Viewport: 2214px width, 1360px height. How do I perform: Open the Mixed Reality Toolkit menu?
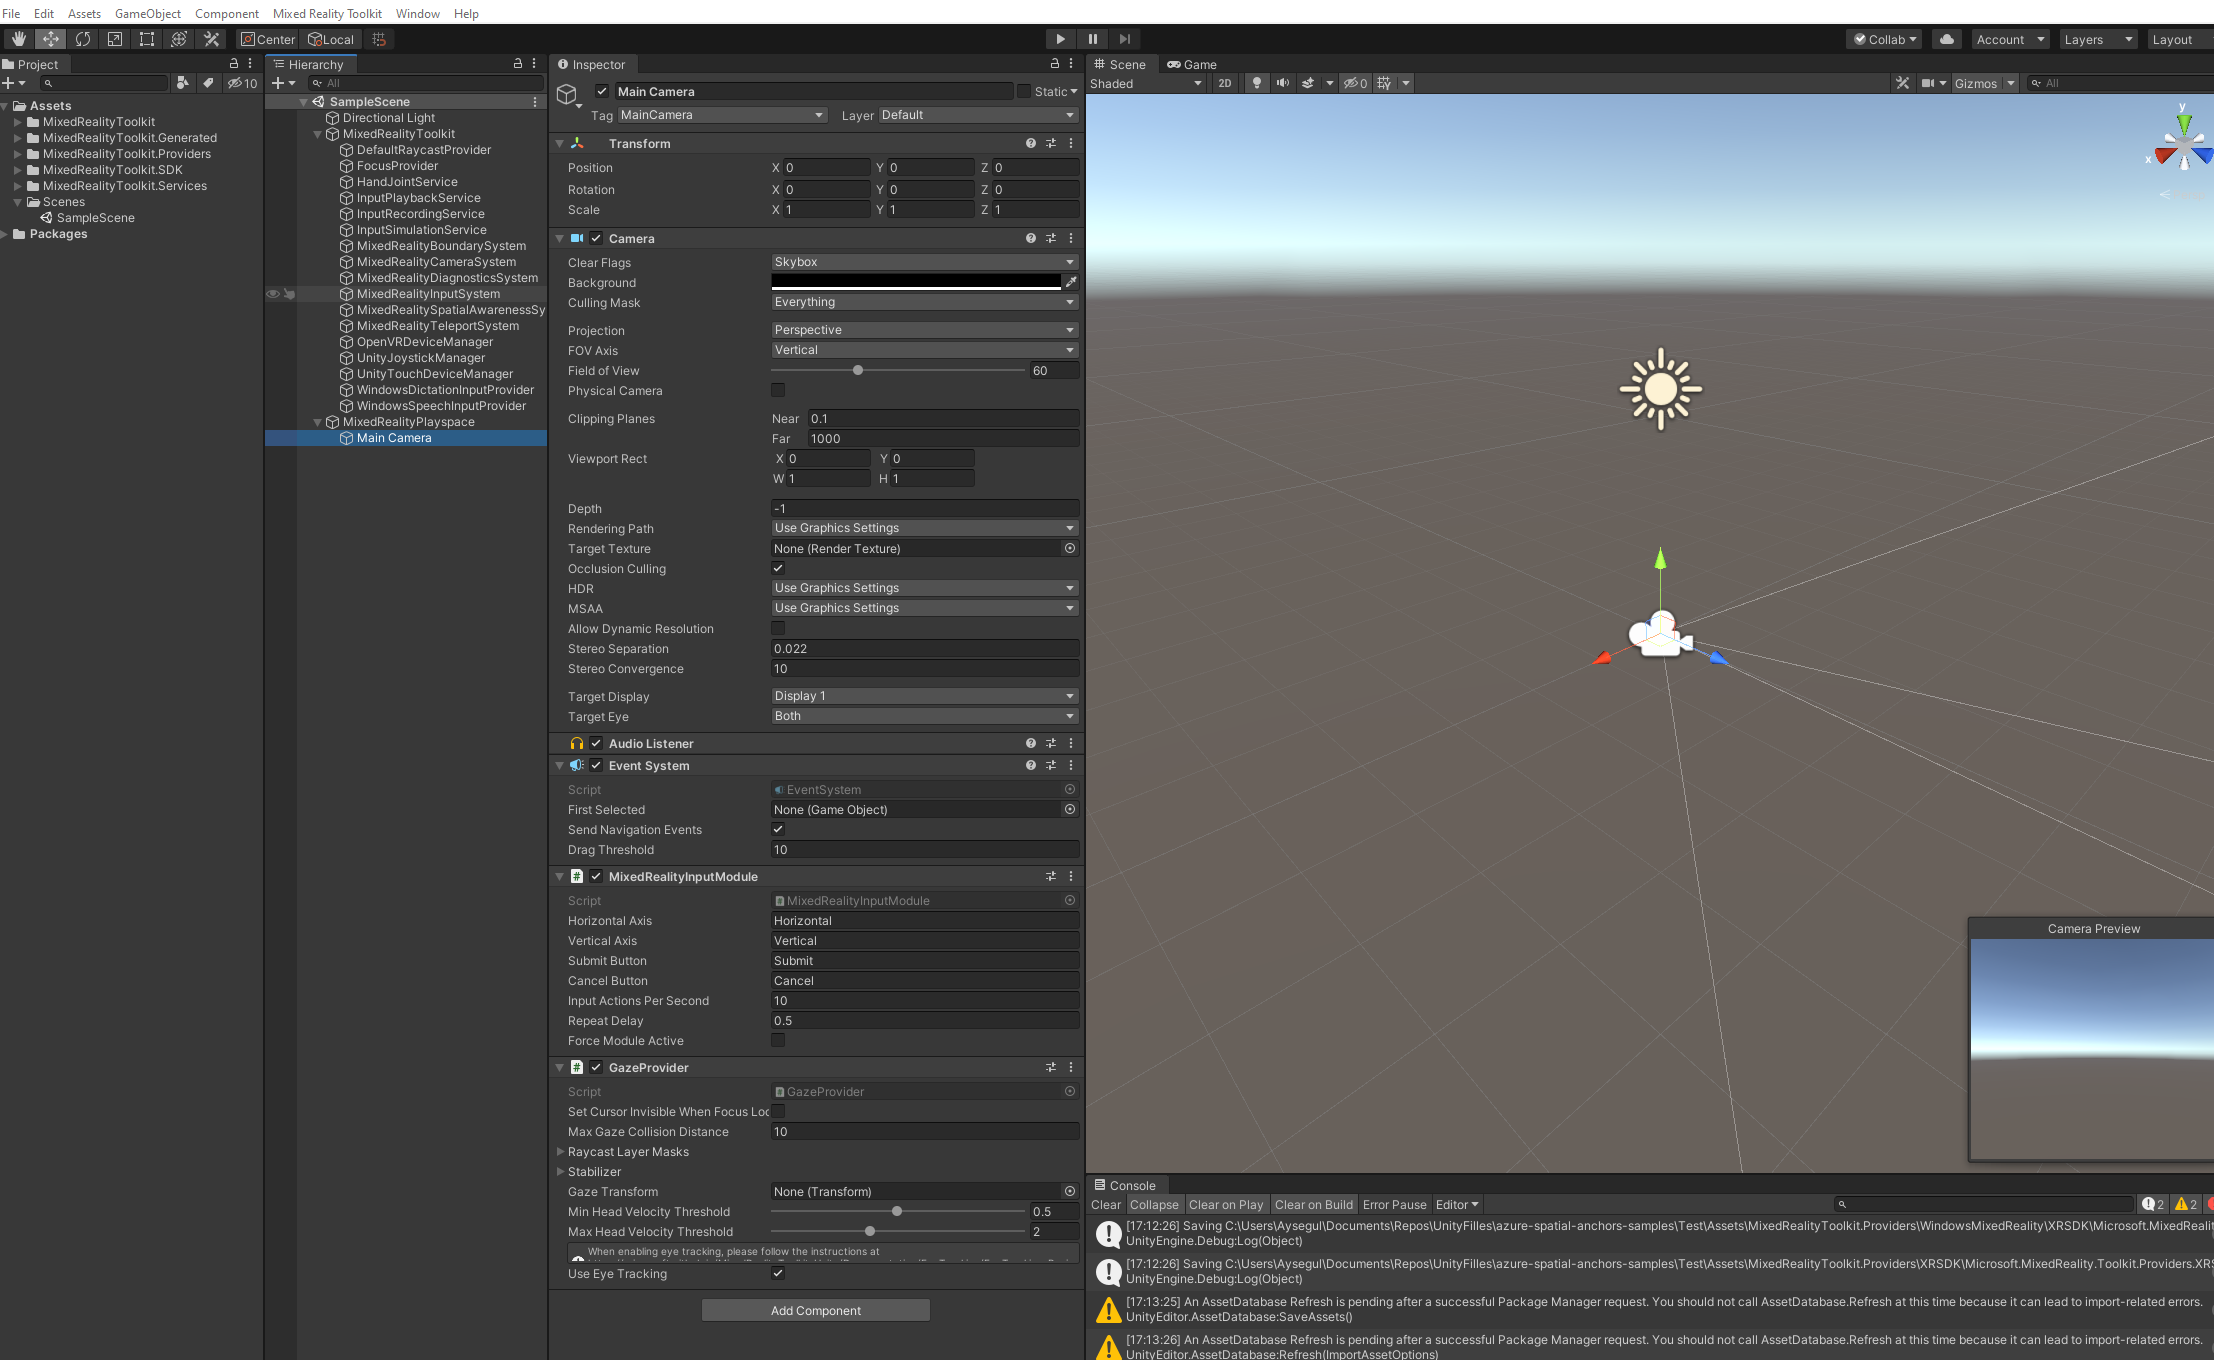pos(327,13)
